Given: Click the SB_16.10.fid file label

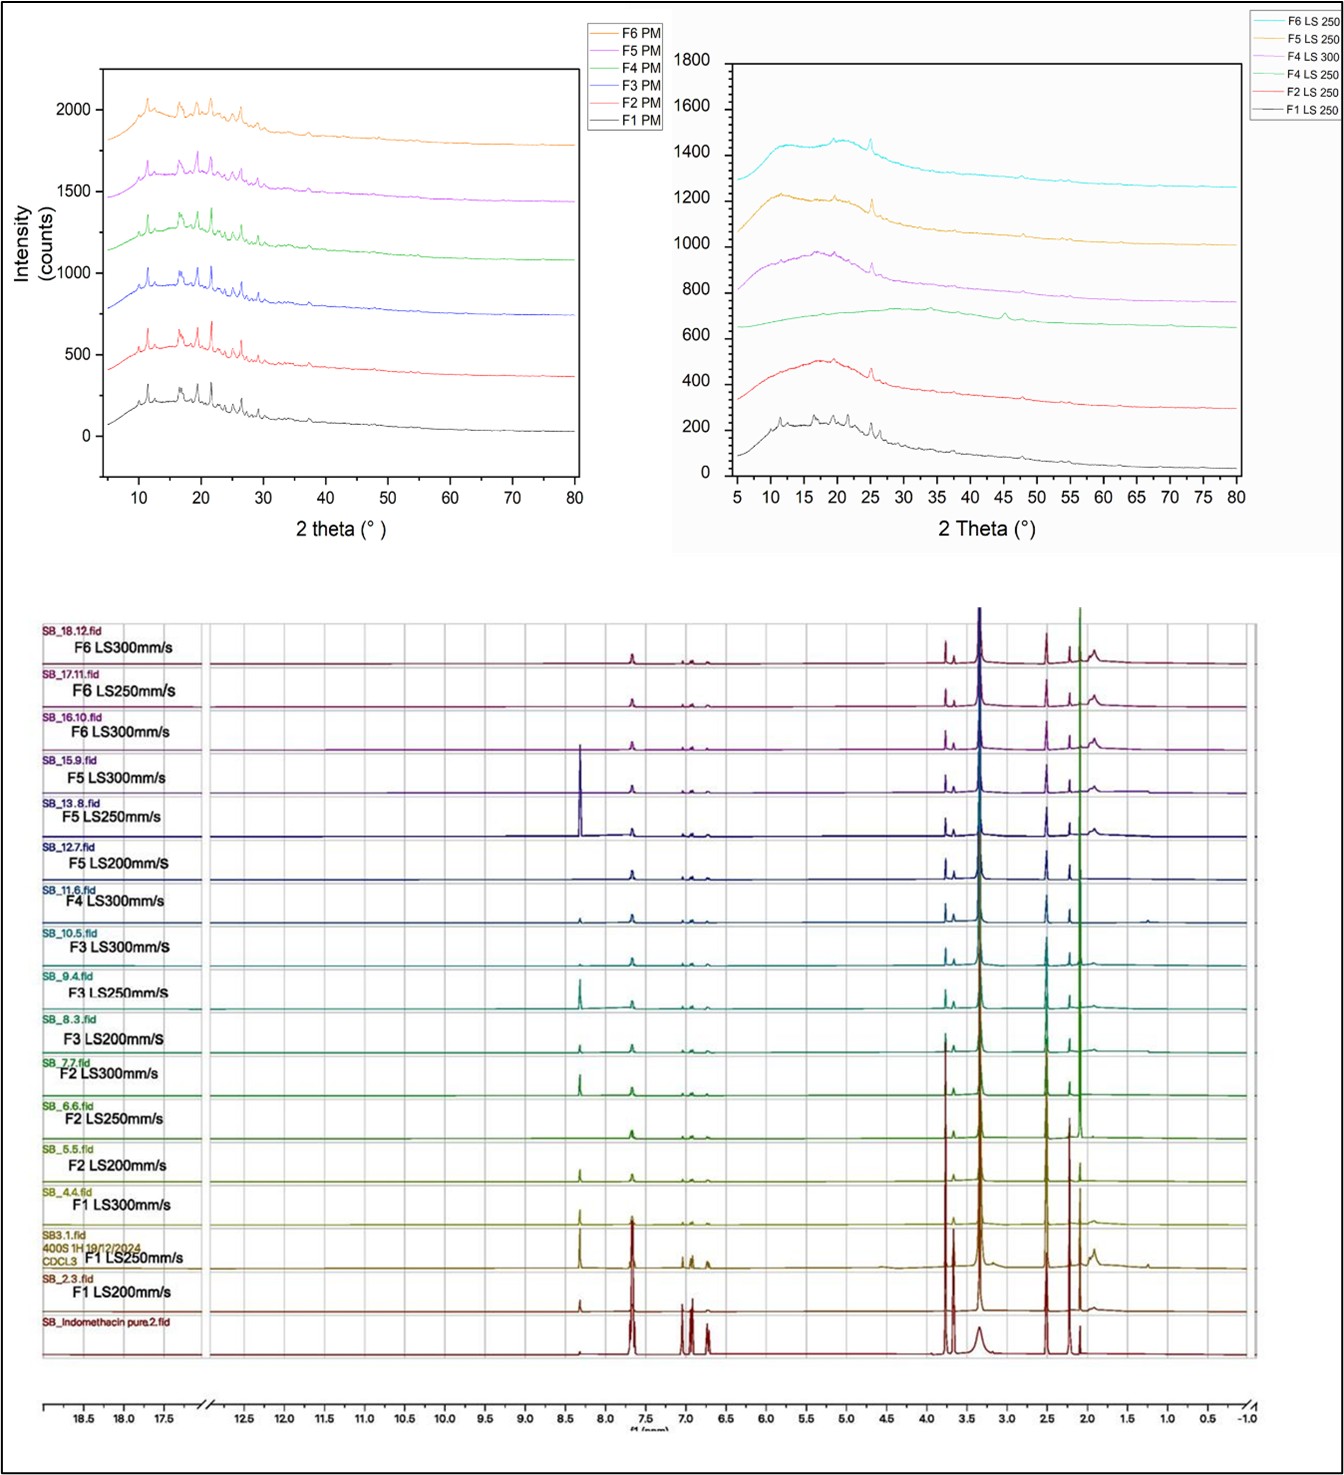Looking at the screenshot, I should tap(71, 717).
